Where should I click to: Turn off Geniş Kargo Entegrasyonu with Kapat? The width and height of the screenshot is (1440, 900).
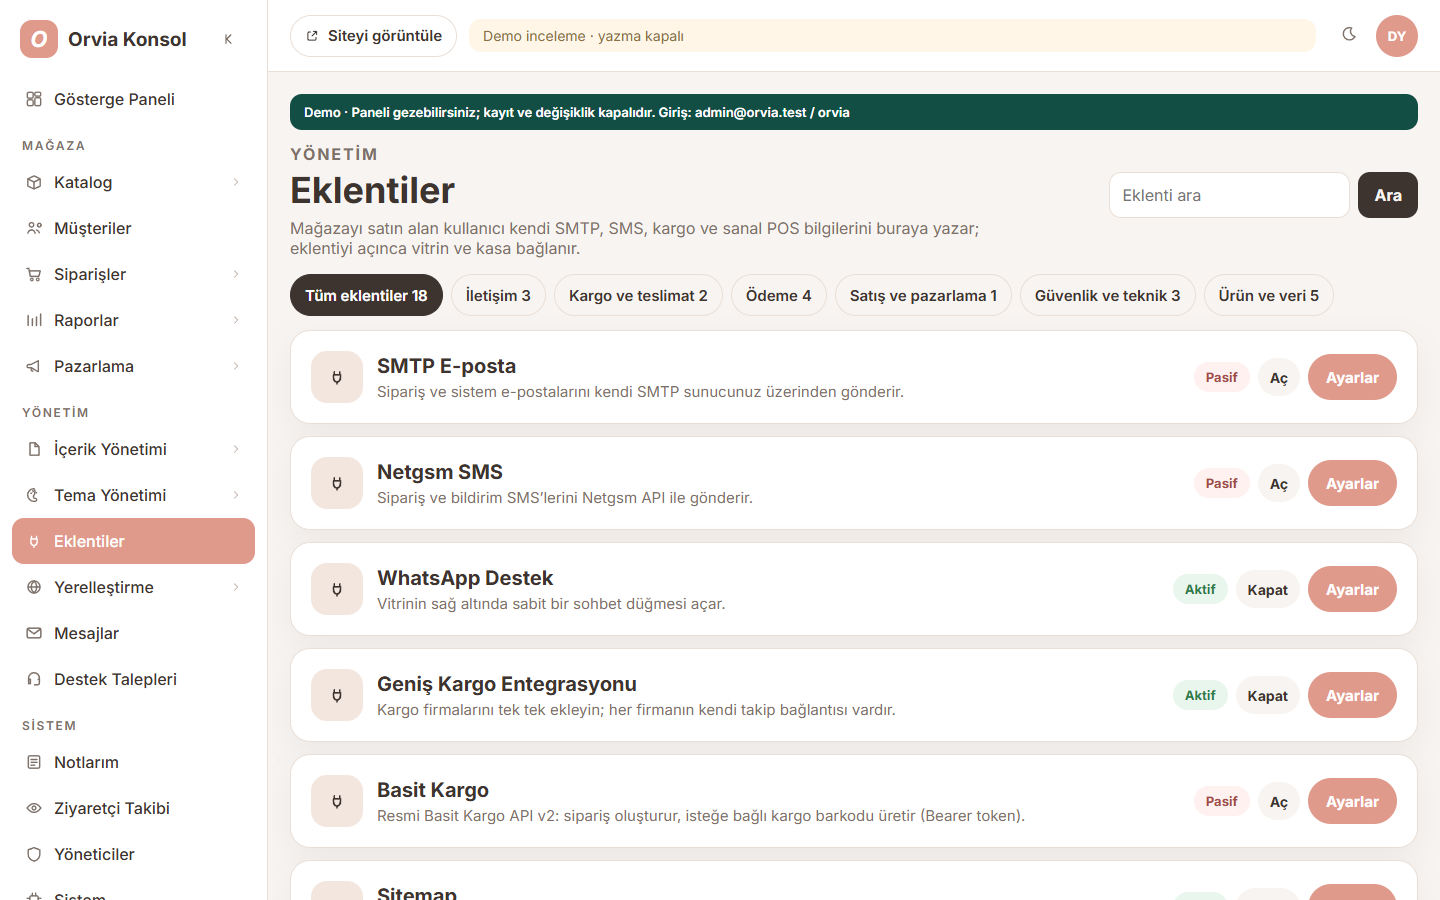pos(1268,696)
